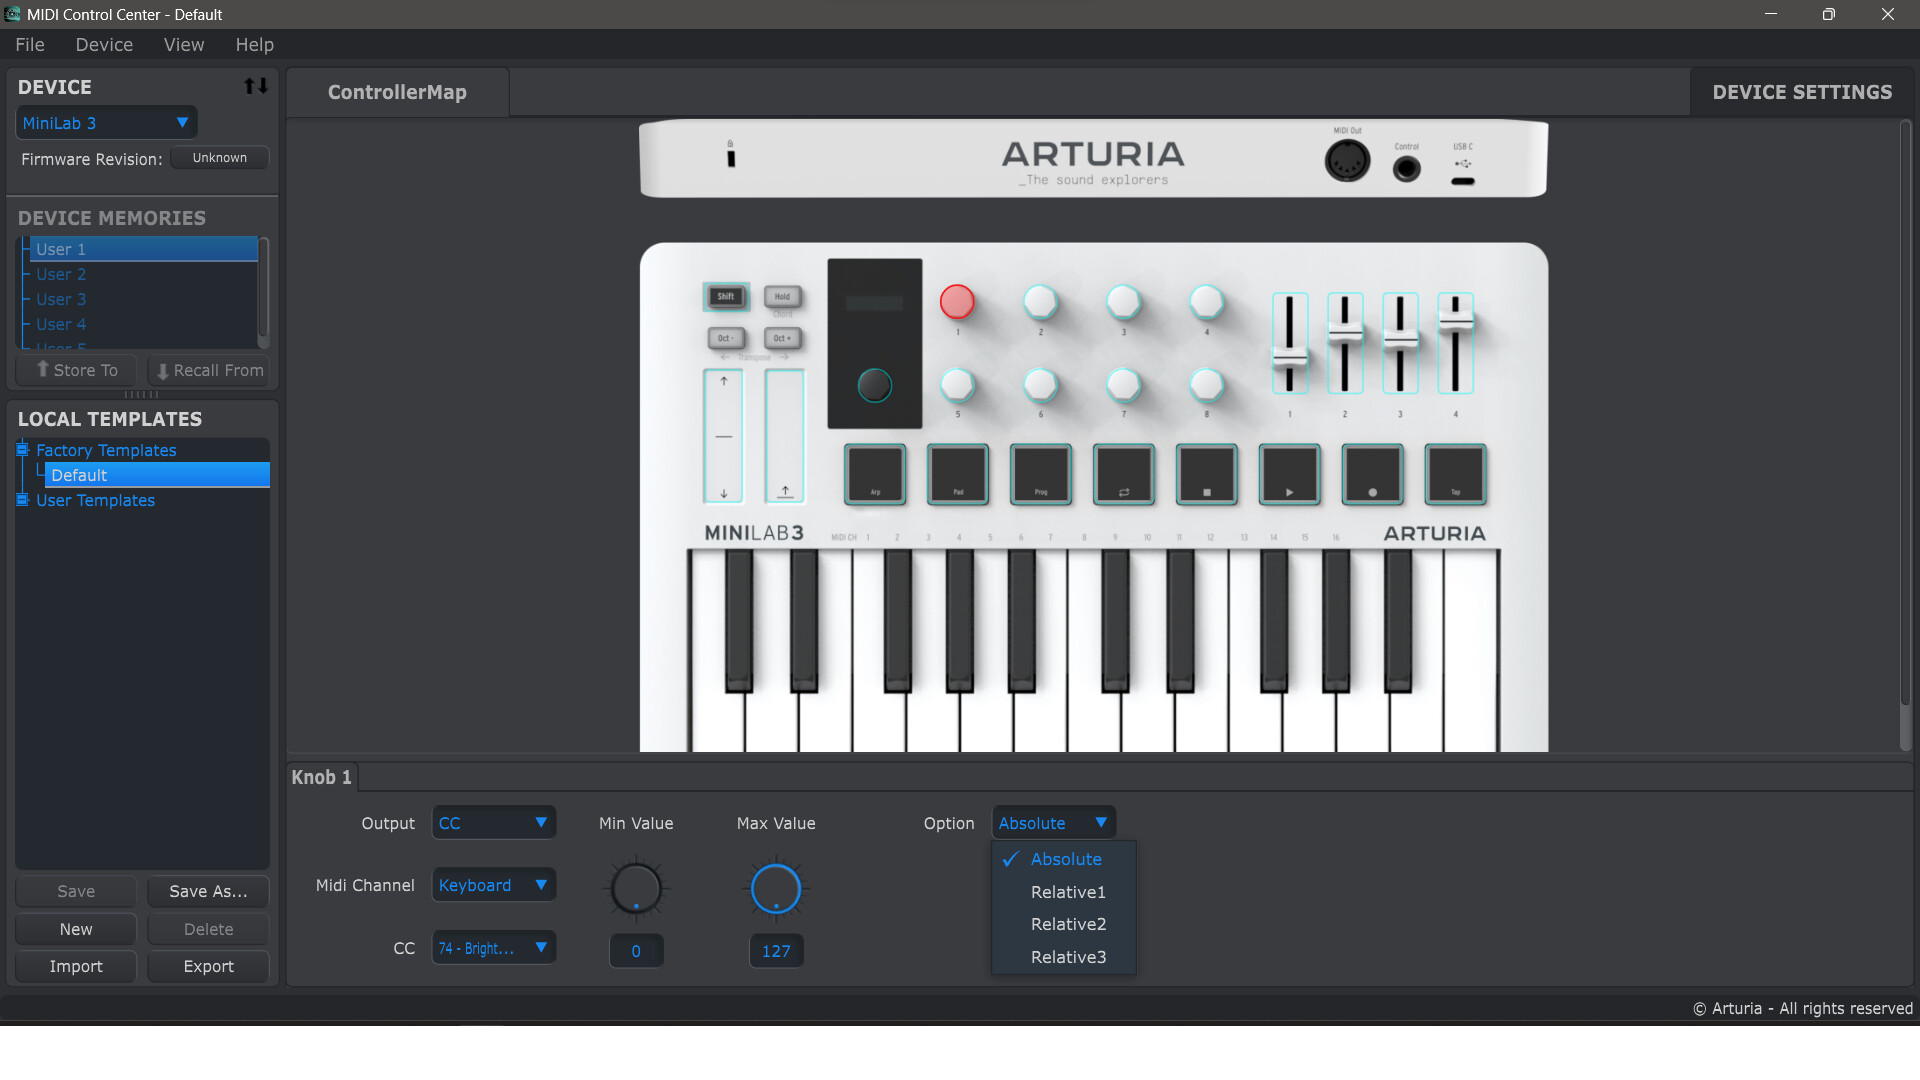Open the View menu
The width and height of the screenshot is (1920, 1080).
click(x=184, y=45)
